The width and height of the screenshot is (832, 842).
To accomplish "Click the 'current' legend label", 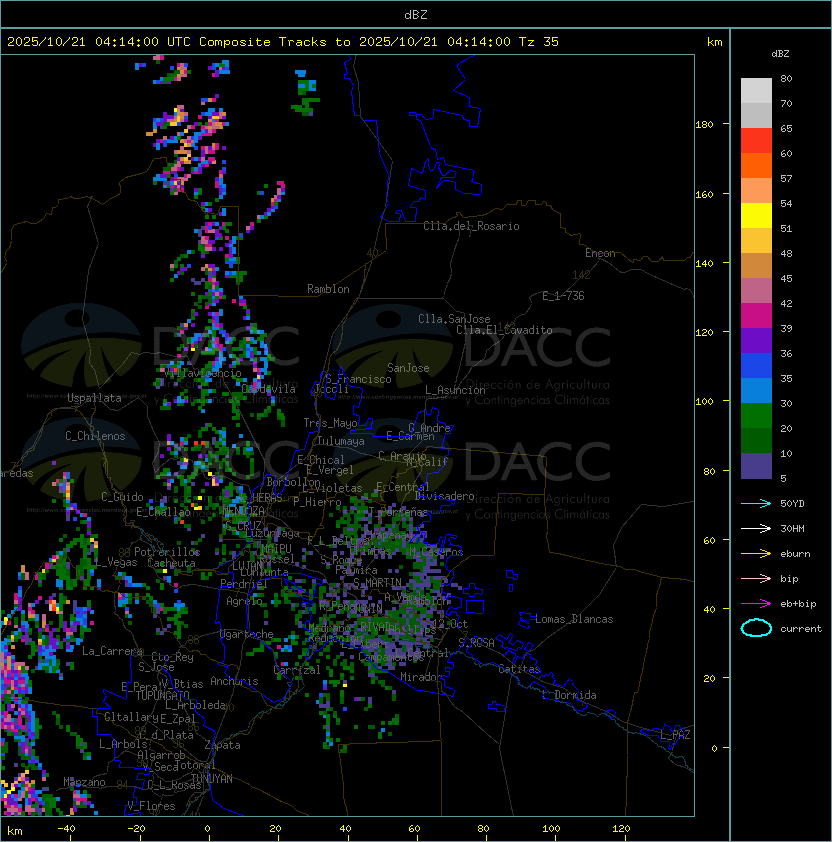I will point(801,628).
